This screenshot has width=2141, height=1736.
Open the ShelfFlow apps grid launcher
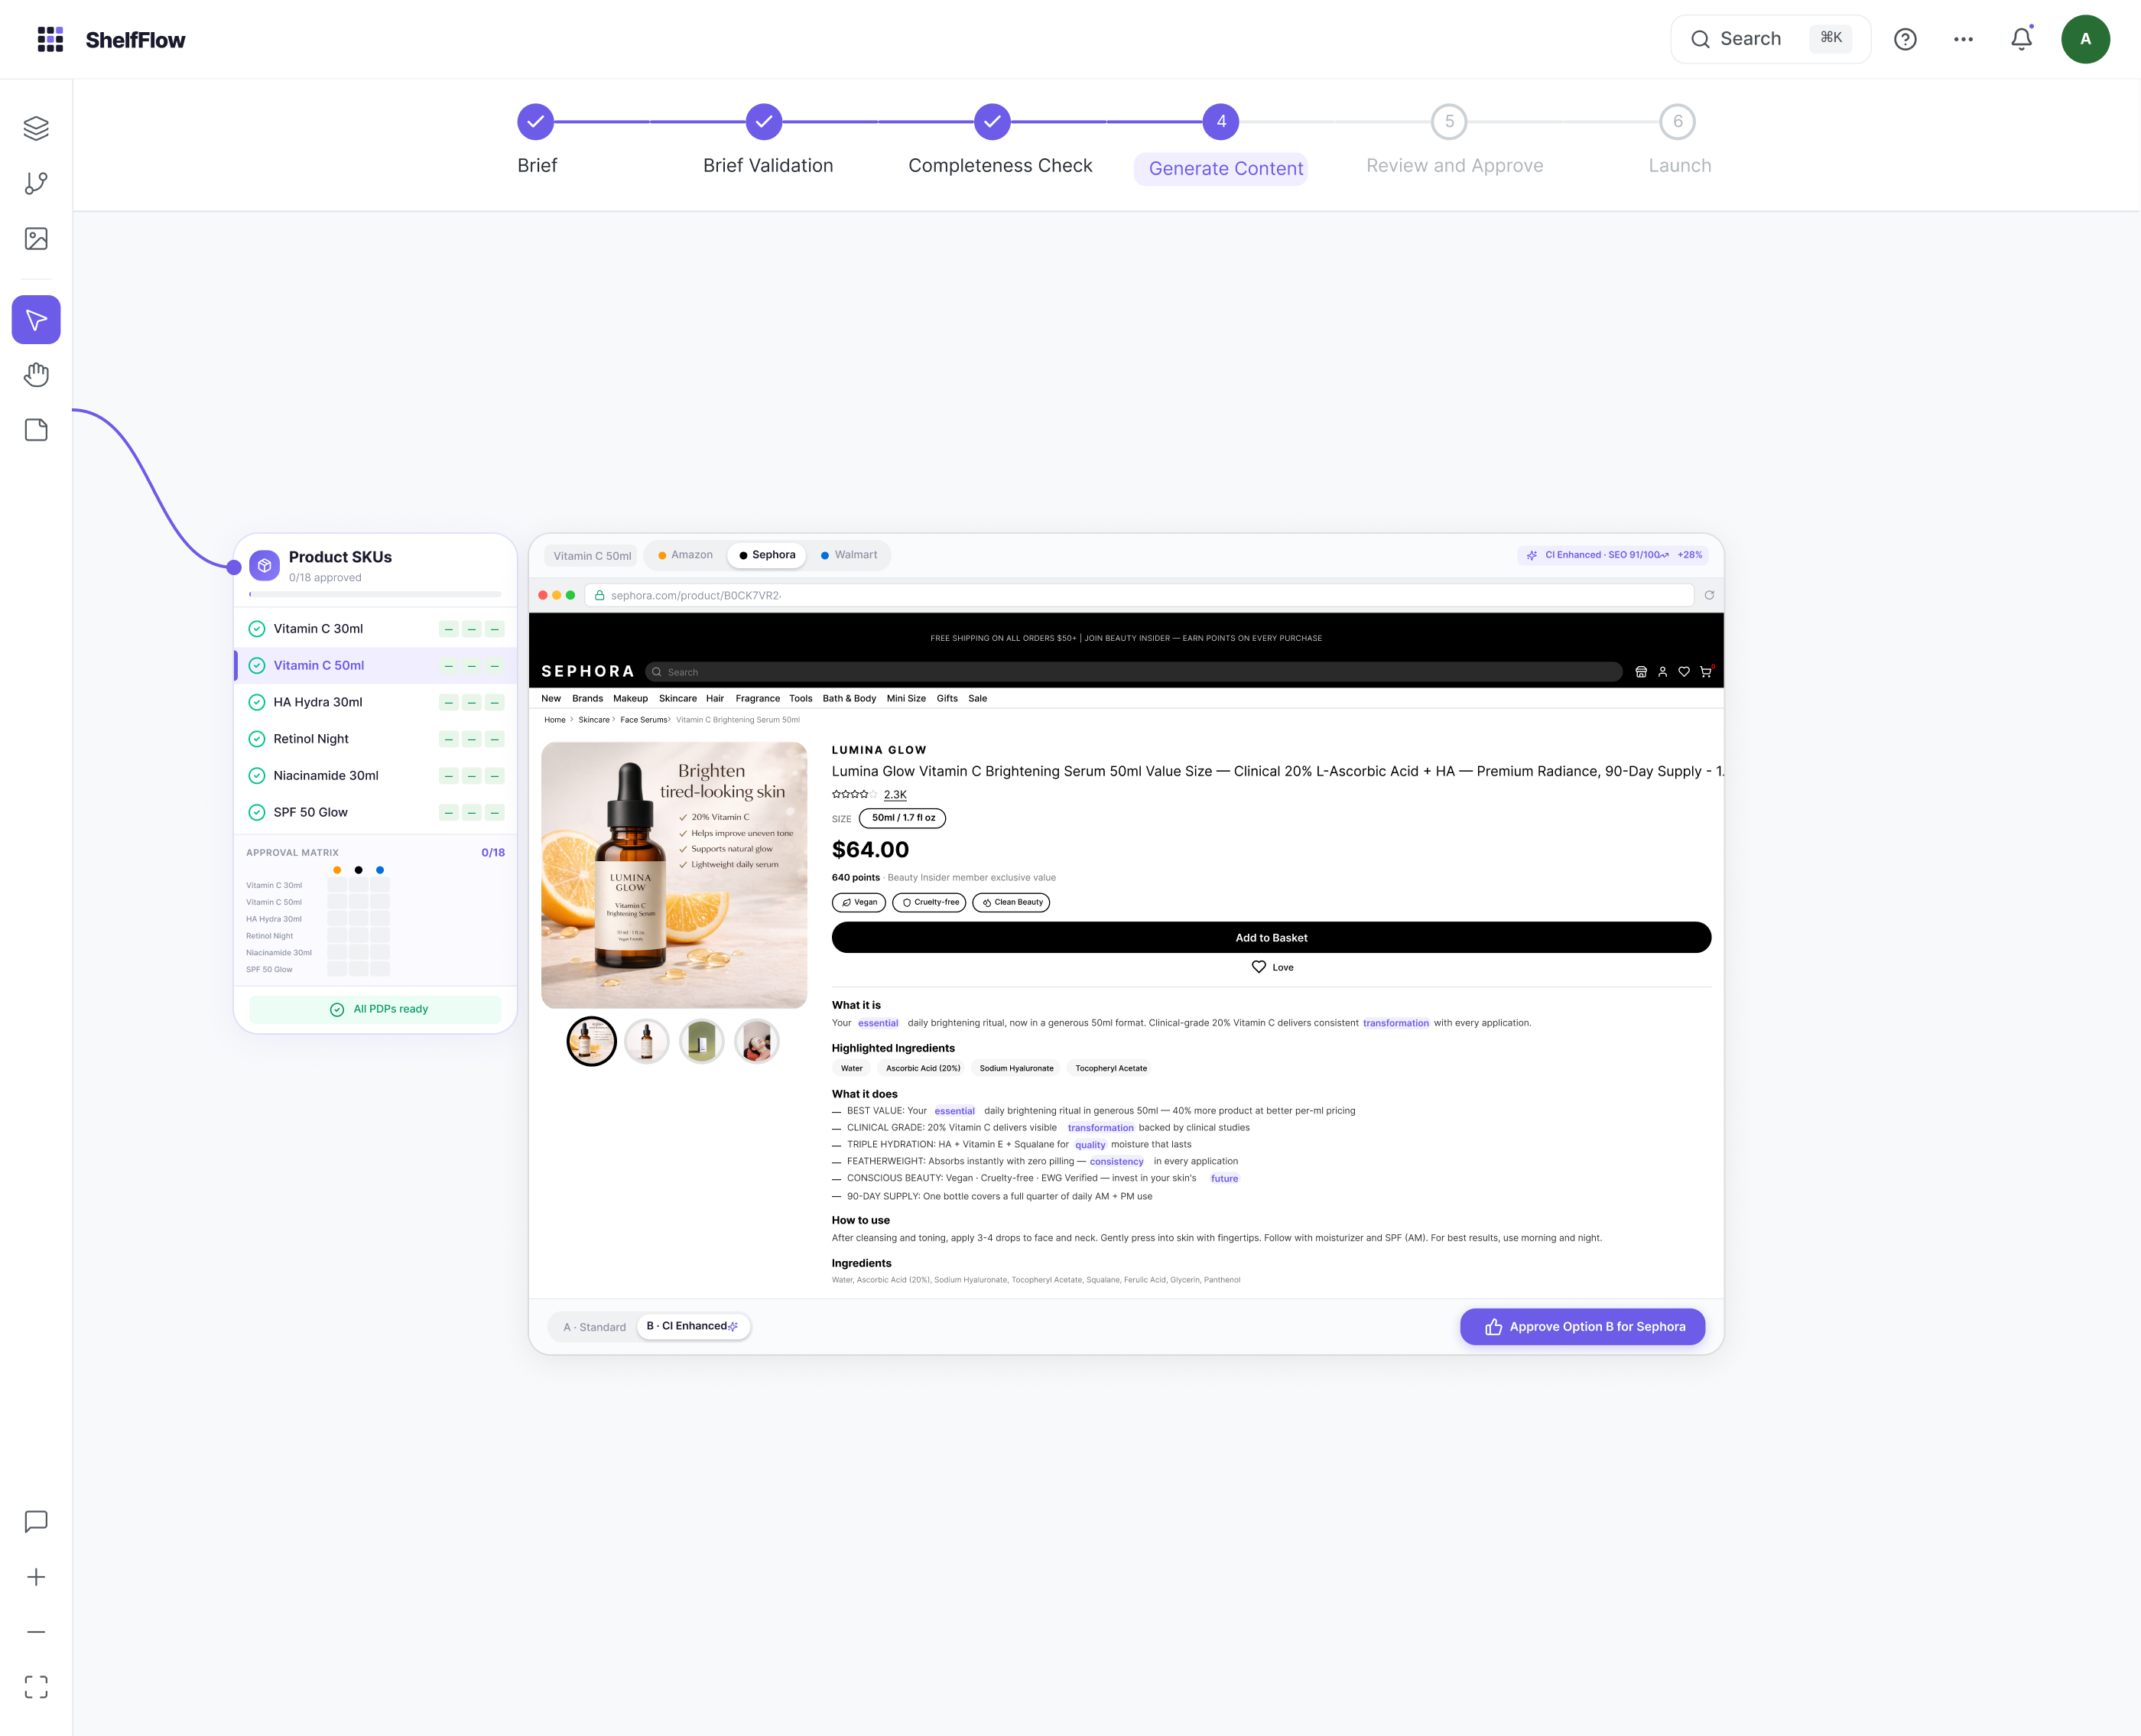tap(50, 39)
